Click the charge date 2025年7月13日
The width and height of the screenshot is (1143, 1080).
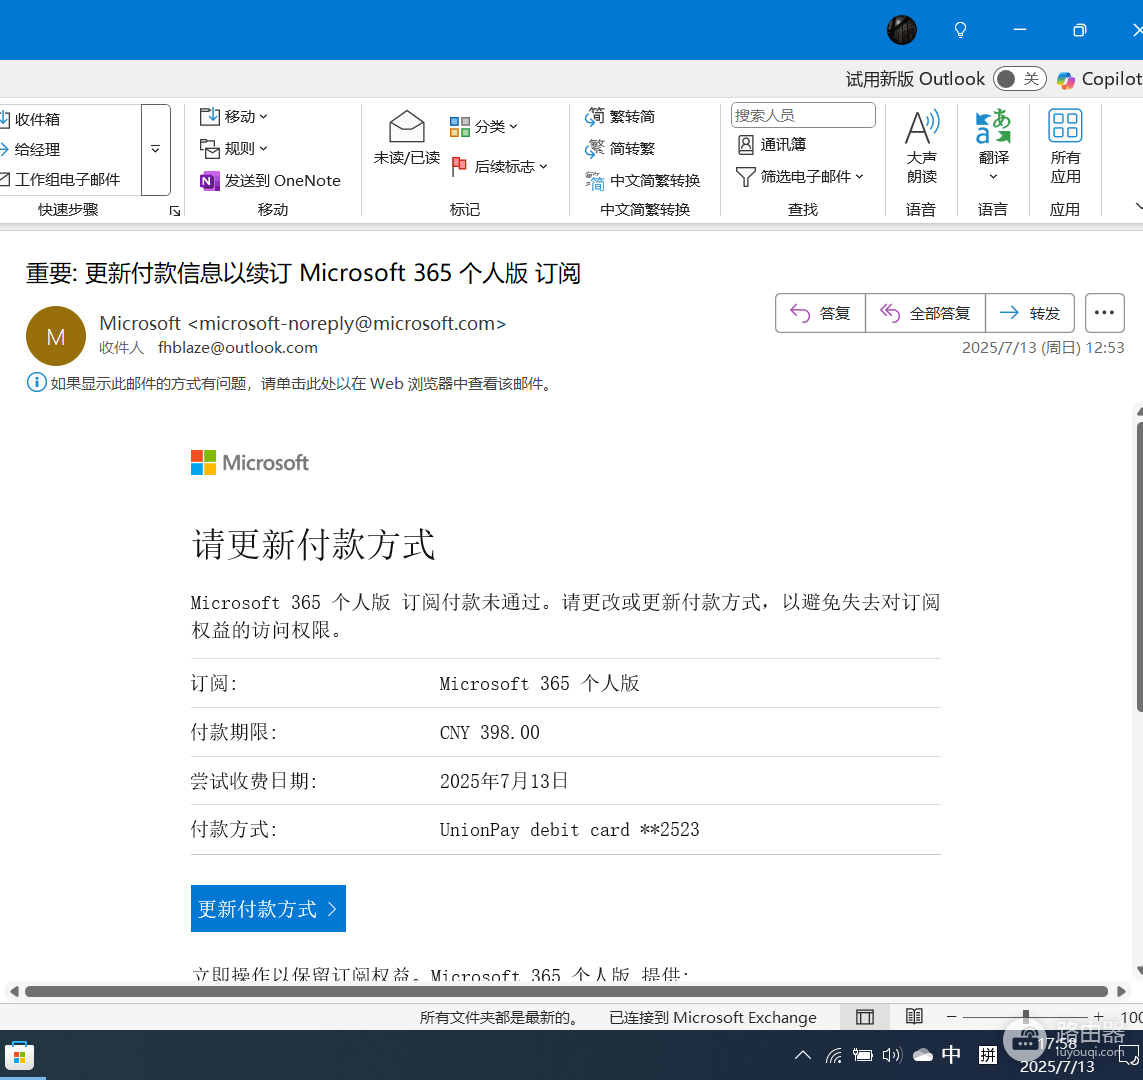click(504, 781)
